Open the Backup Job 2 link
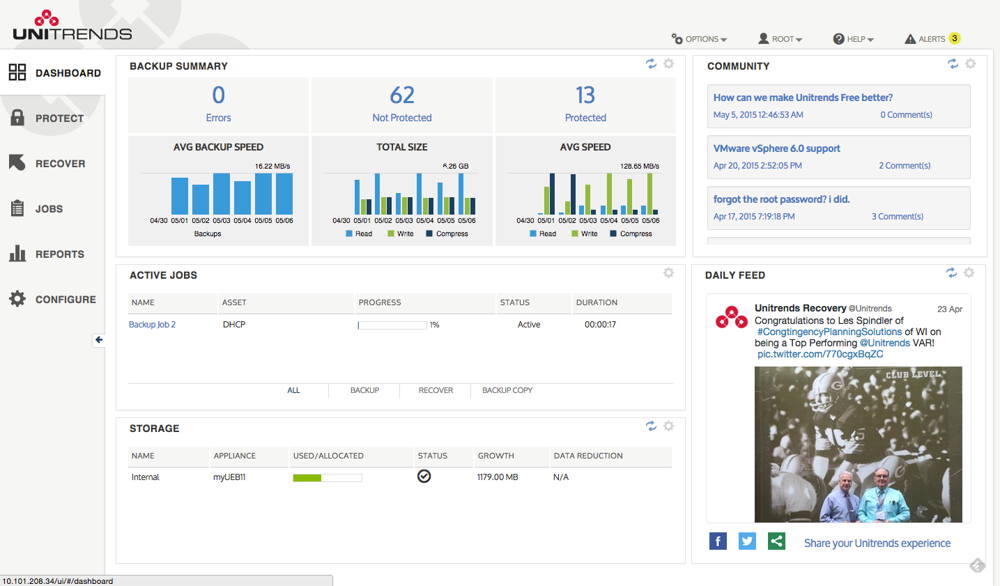Image resolution: width=1000 pixels, height=586 pixels. [x=152, y=323]
